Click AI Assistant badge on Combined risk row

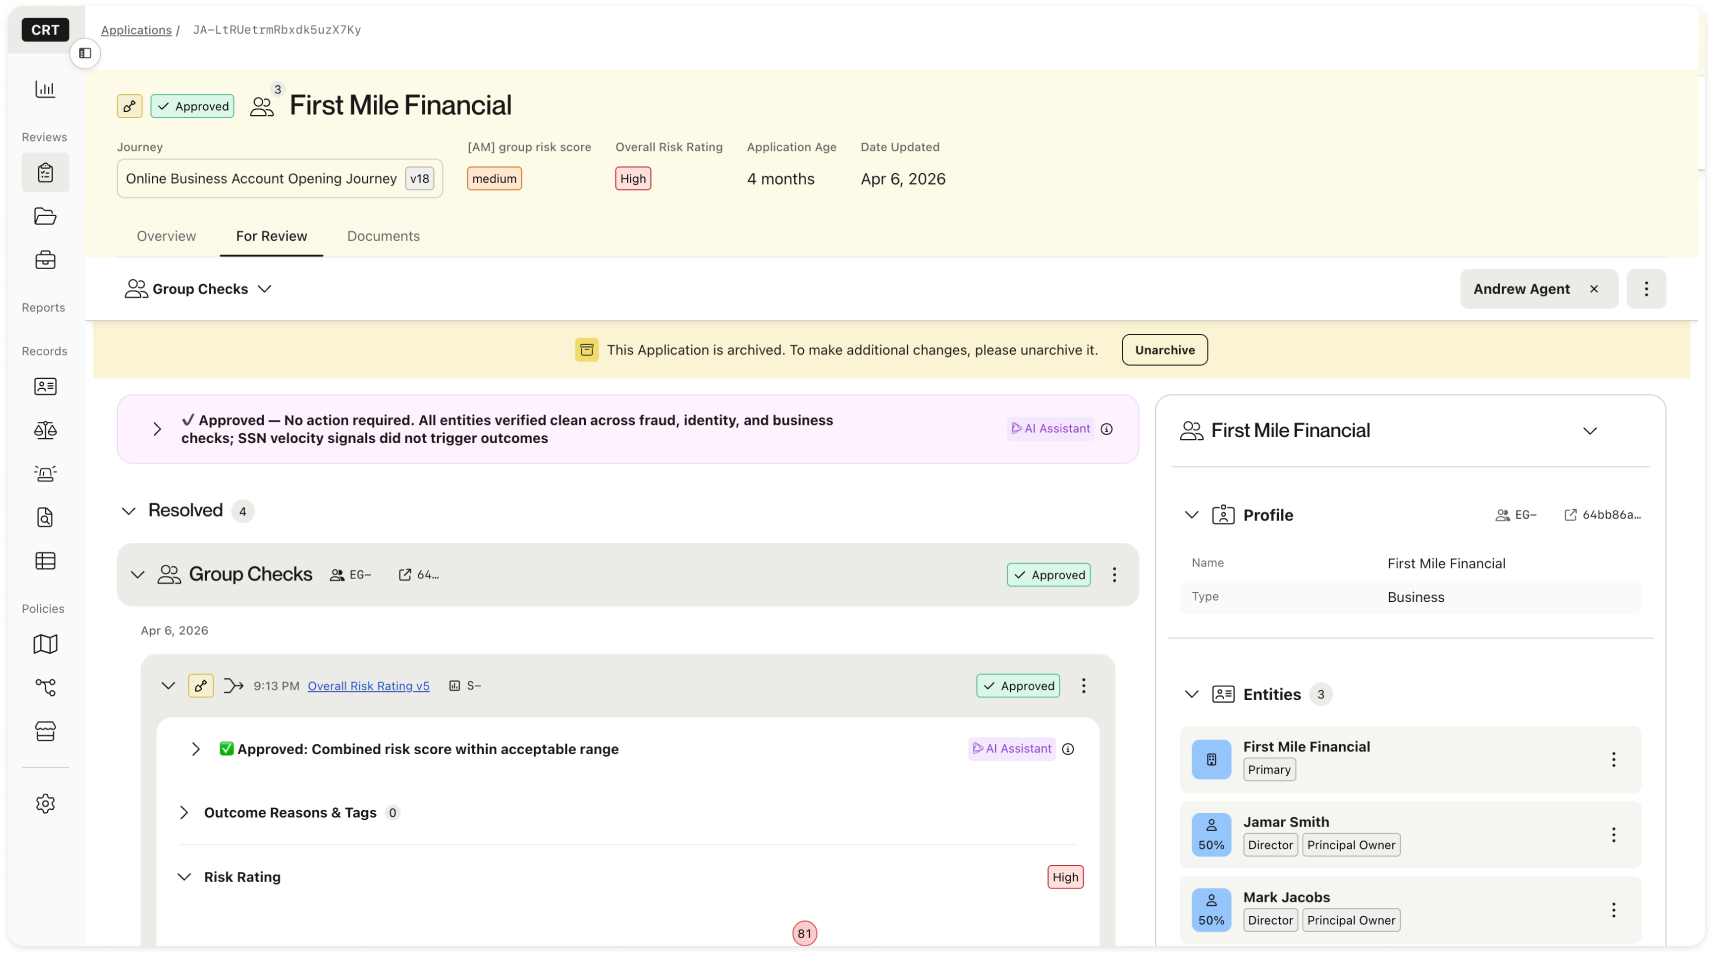tap(1012, 749)
